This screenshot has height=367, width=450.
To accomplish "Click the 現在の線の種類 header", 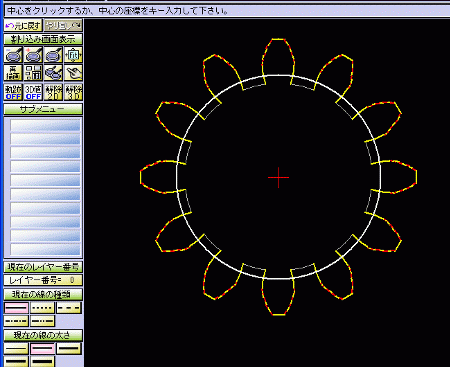I will [x=43, y=294].
